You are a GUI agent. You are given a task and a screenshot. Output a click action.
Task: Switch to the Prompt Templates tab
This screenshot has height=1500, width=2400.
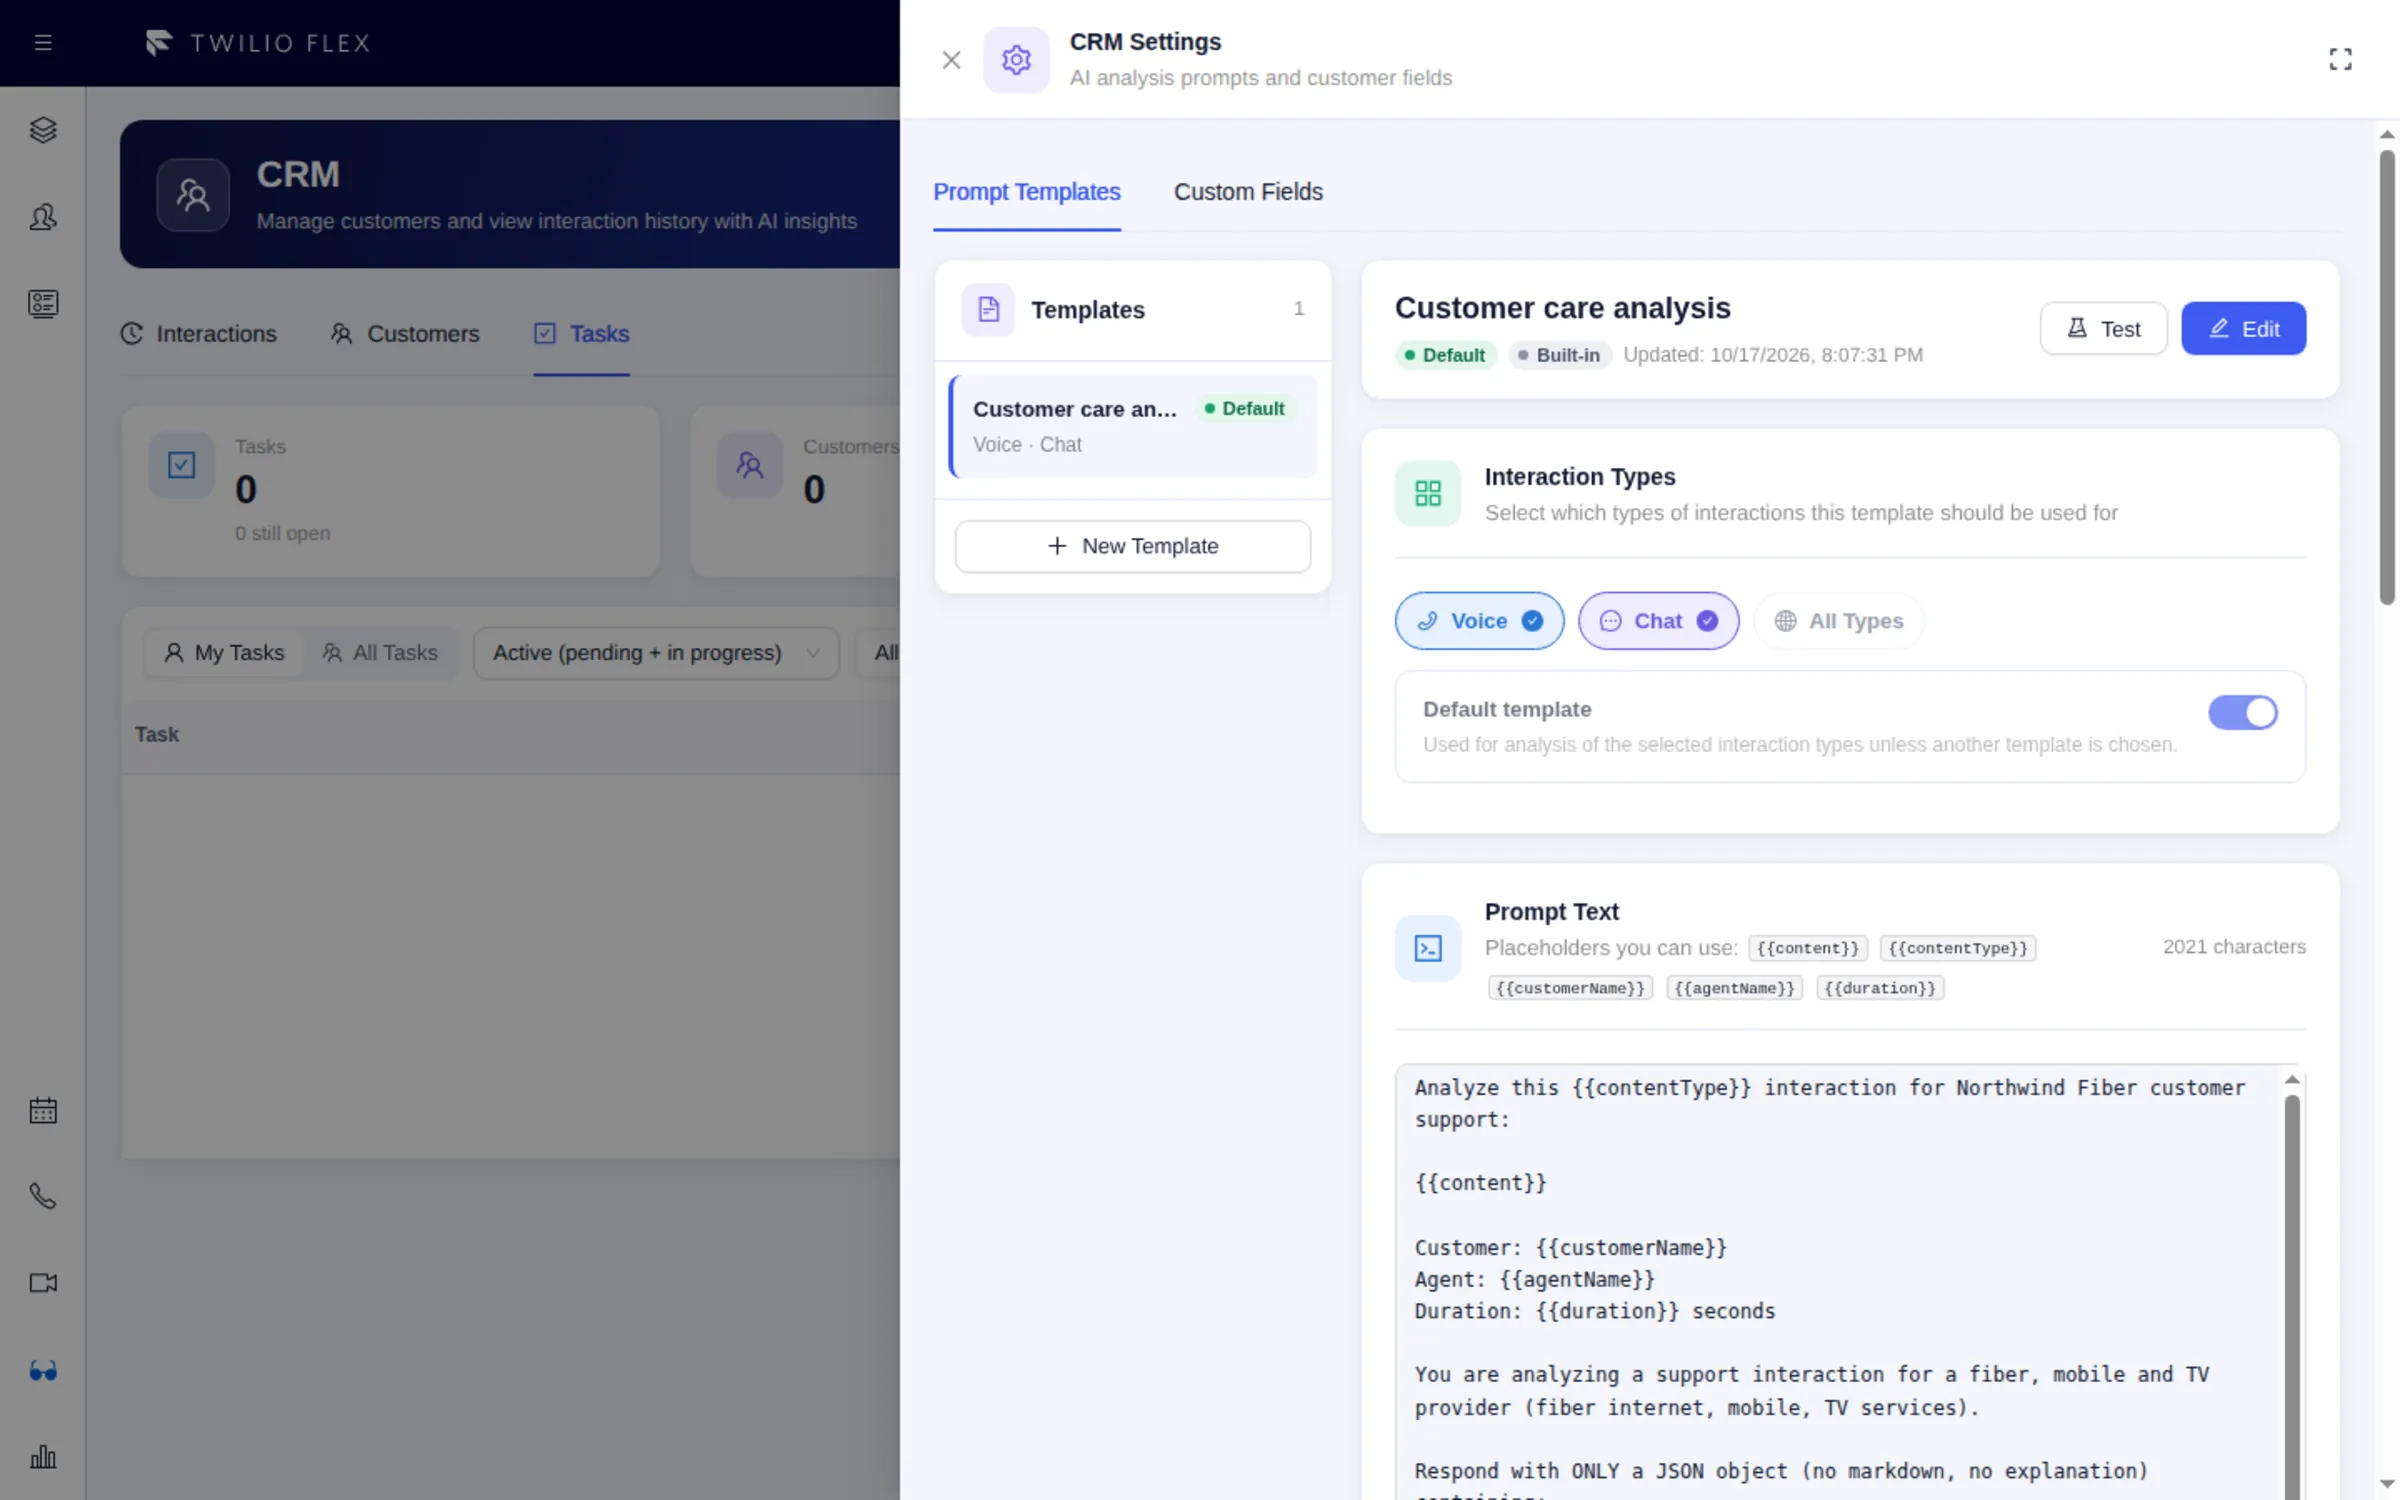tap(1026, 192)
